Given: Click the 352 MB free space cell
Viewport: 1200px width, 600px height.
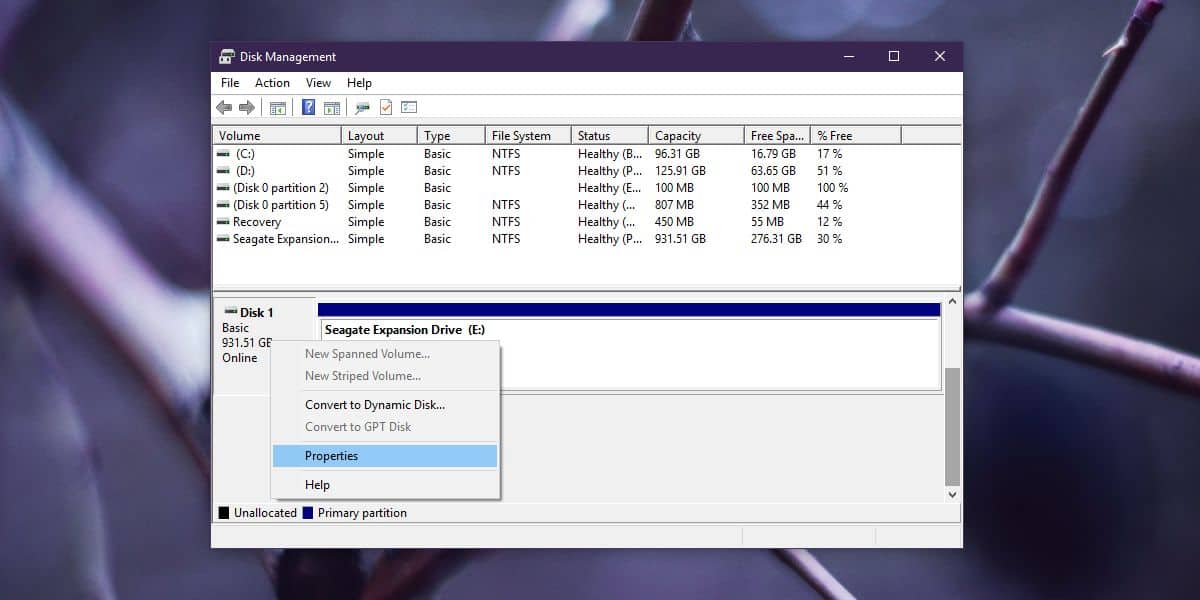Looking at the screenshot, I should click(770, 205).
